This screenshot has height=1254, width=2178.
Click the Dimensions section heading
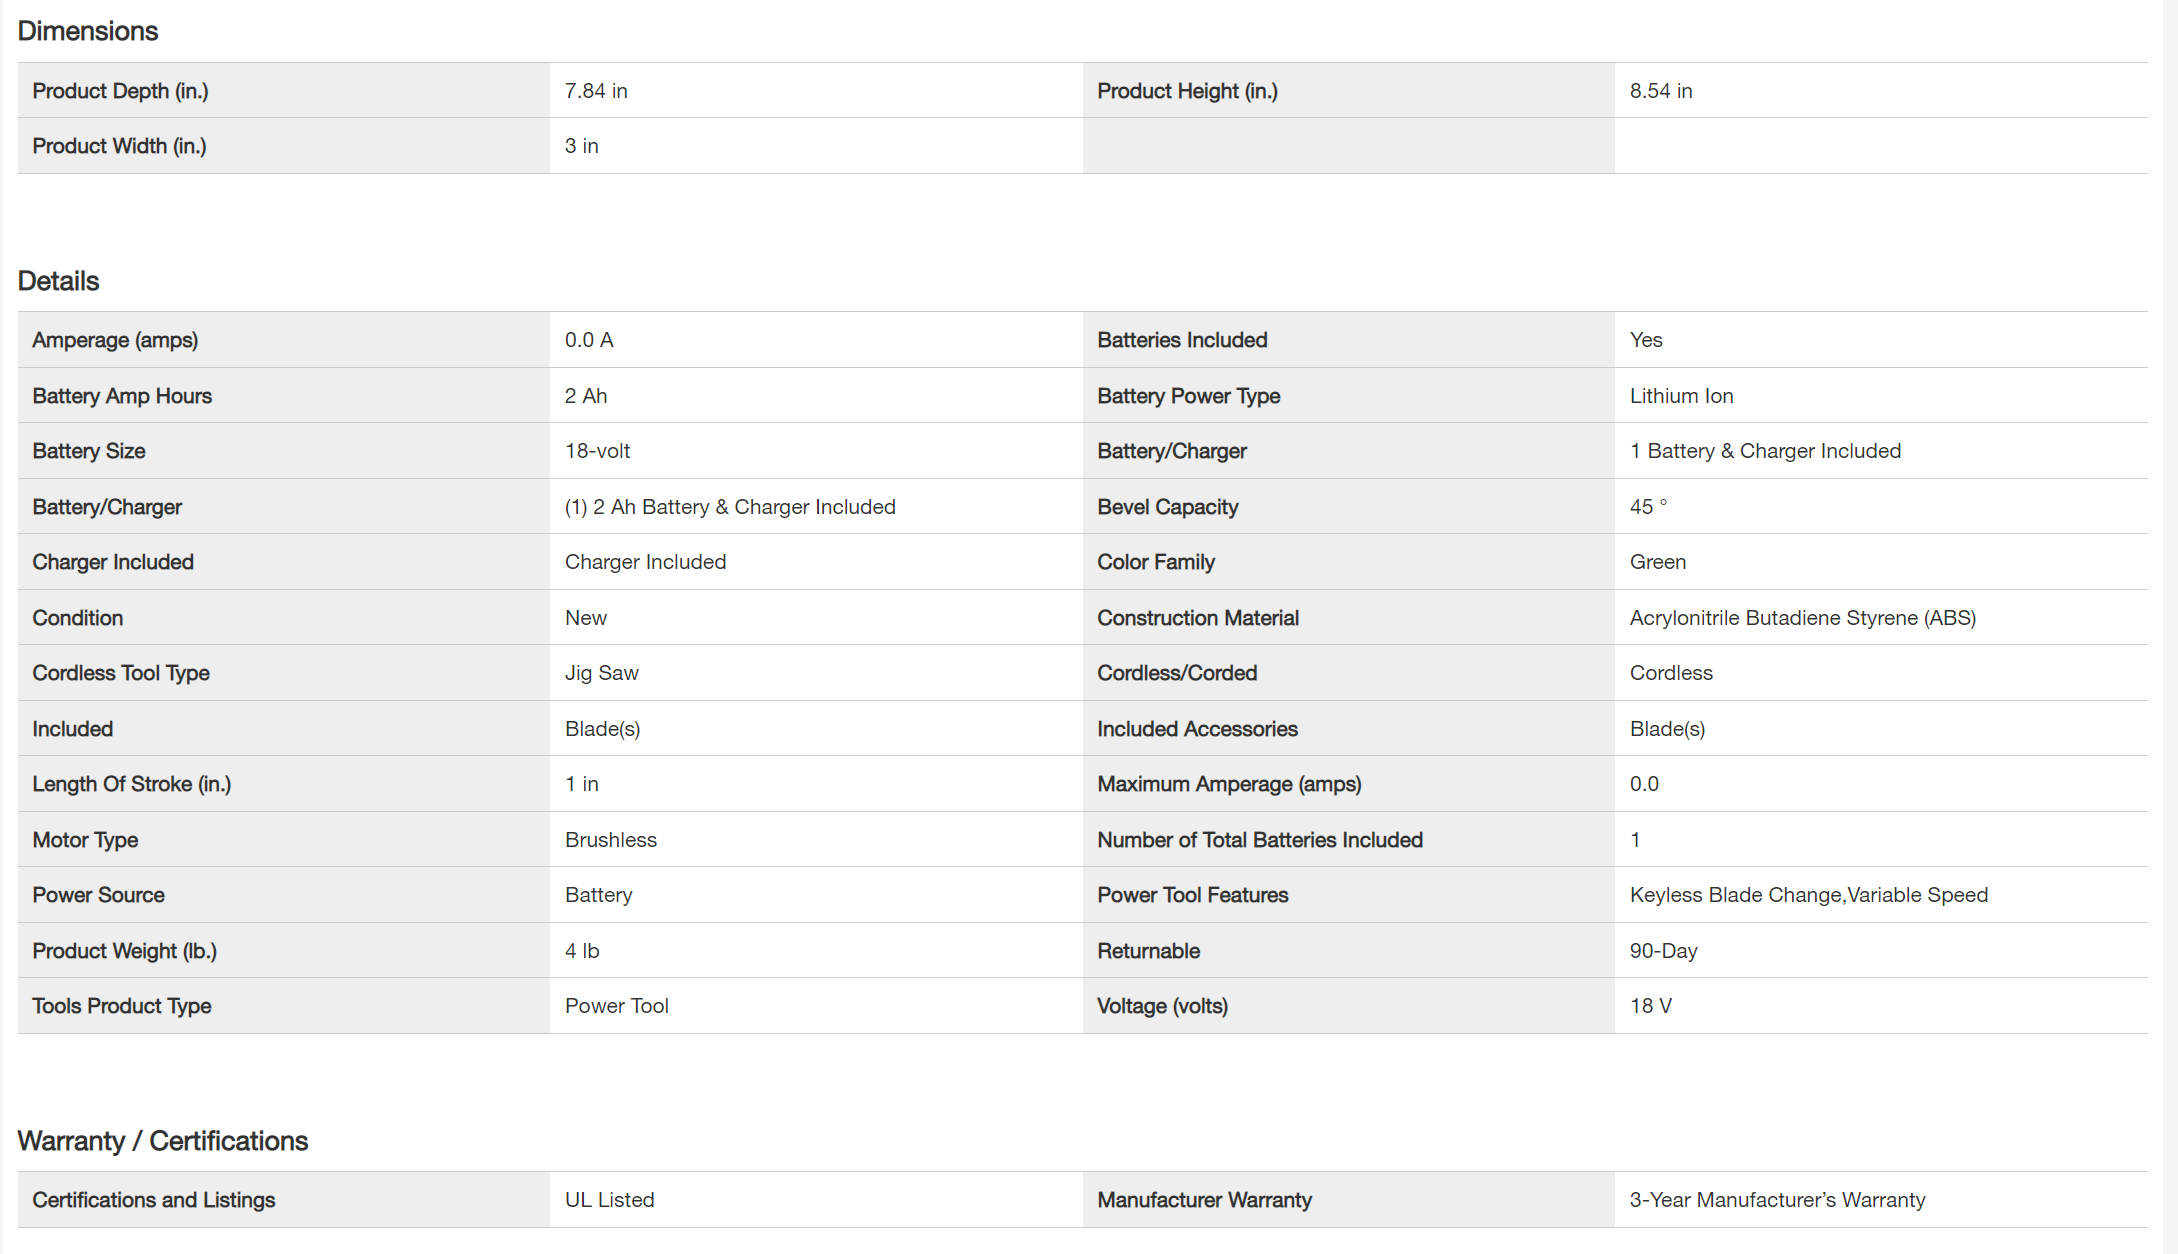click(88, 31)
